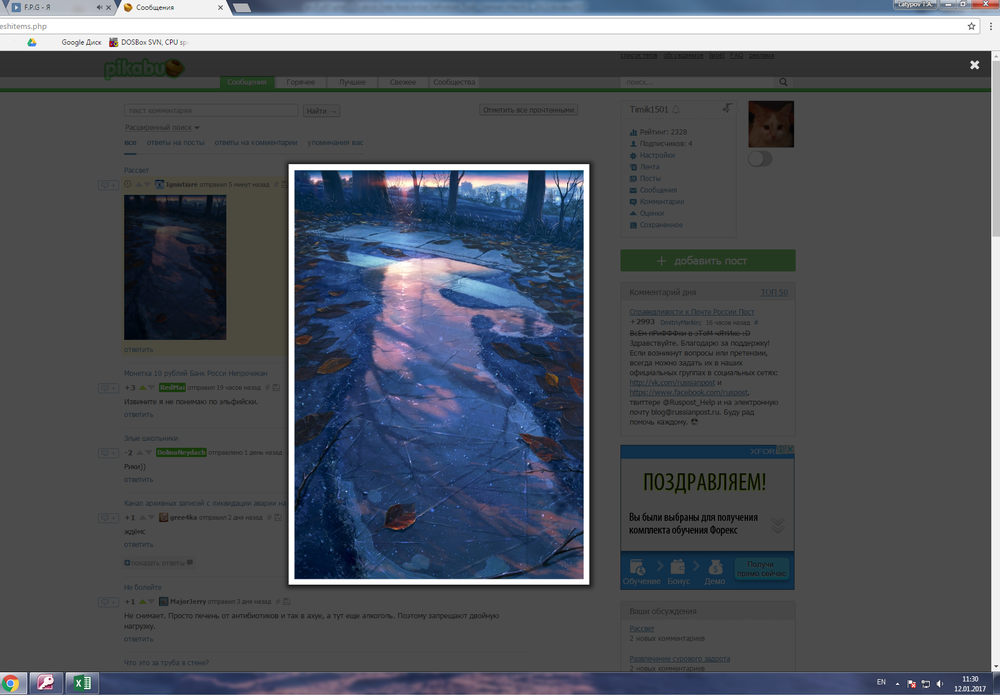This screenshot has height=696, width=1000.
Task: Open DolinaNeydach user profile
Action: click(x=180, y=452)
